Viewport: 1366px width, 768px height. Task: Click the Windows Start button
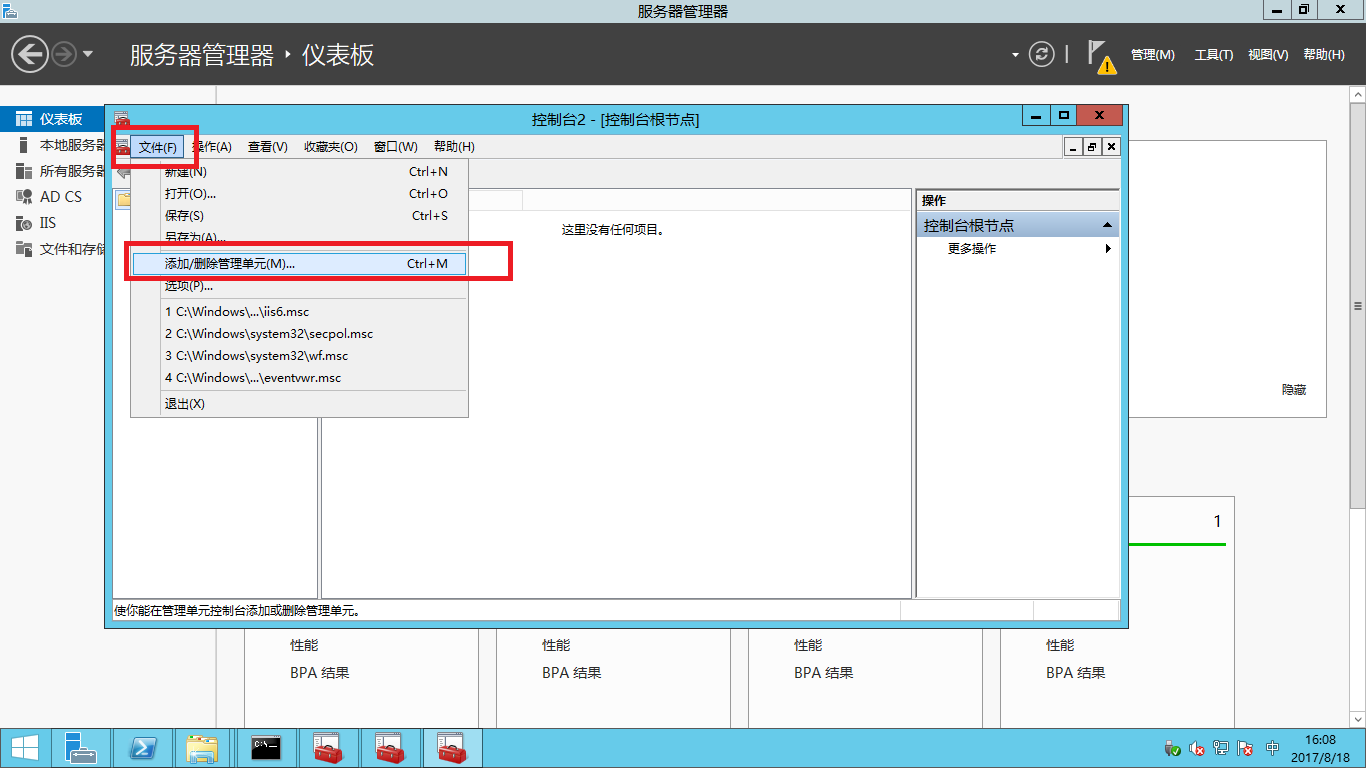click(x=24, y=747)
